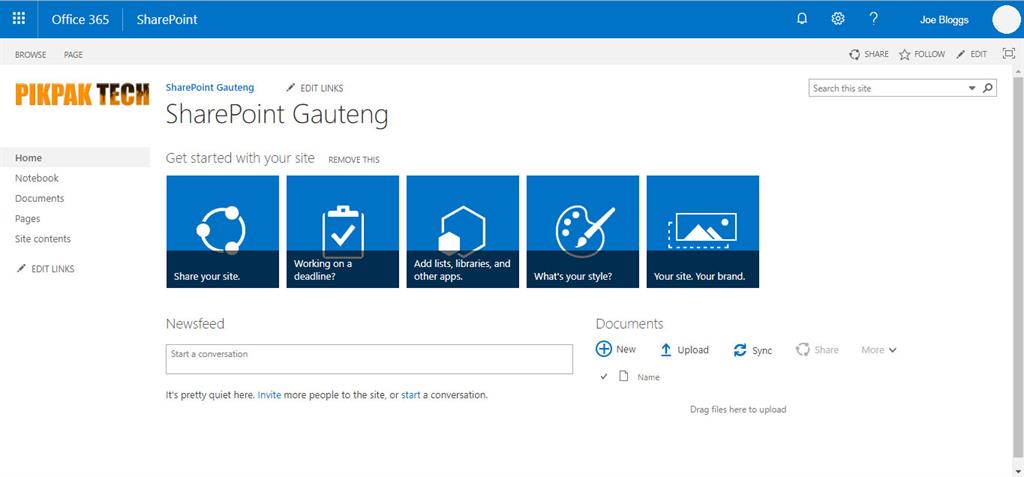Follow this site using the star icon
This screenshot has height=477, width=1024.
point(905,54)
